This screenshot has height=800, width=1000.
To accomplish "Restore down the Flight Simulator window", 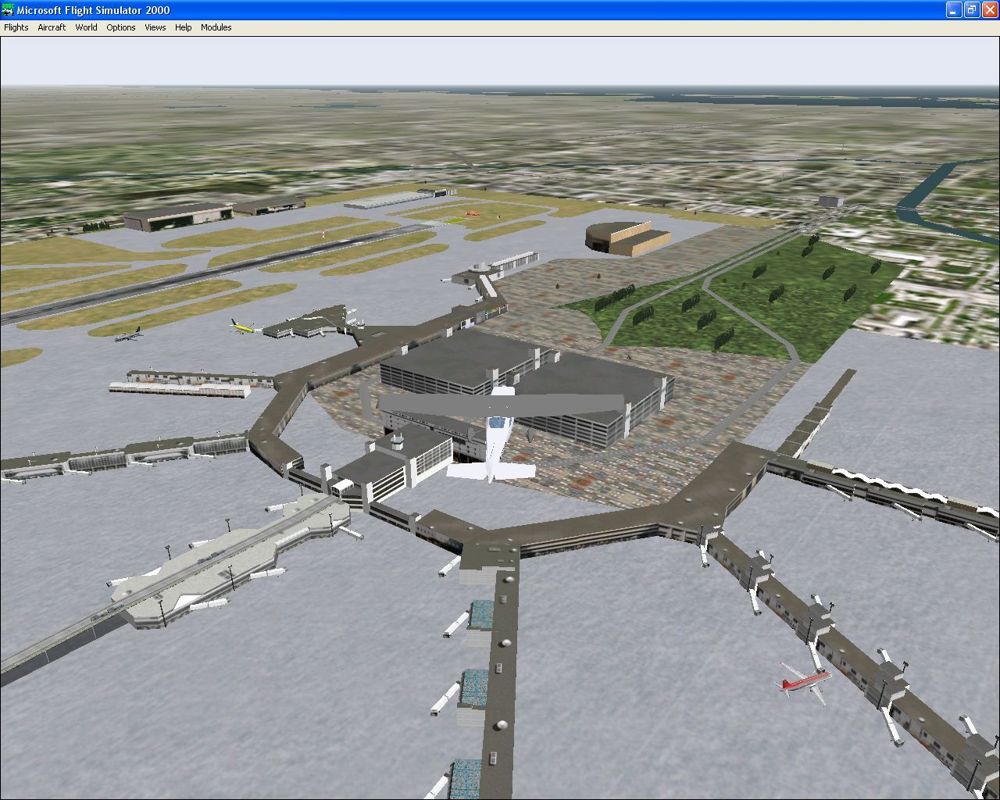I will coord(970,9).
